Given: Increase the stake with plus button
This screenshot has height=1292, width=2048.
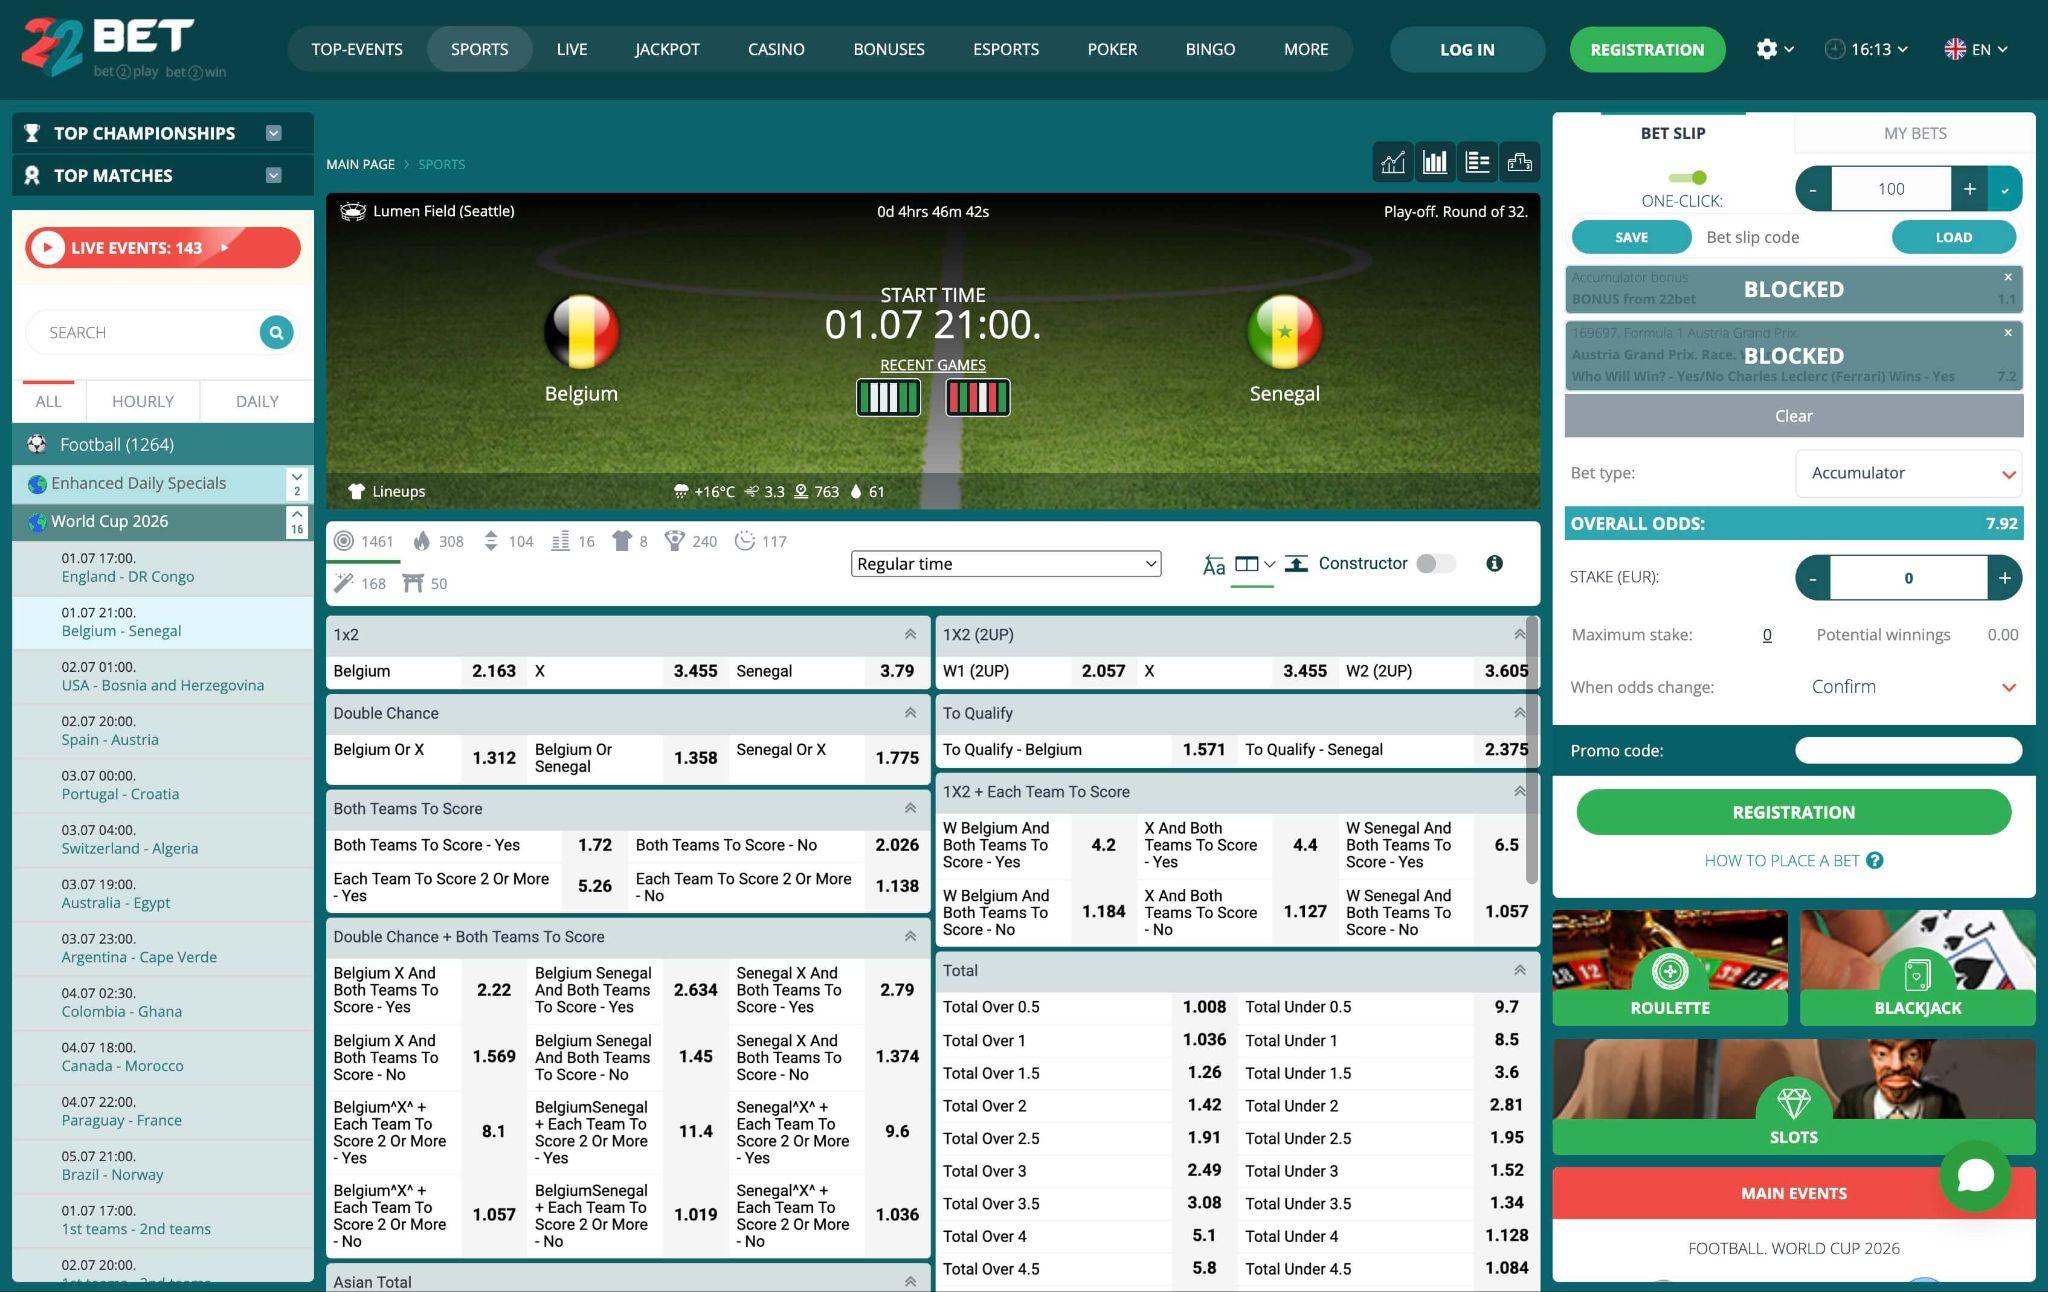Looking at the screenshot, I should tap(2004, 578).
